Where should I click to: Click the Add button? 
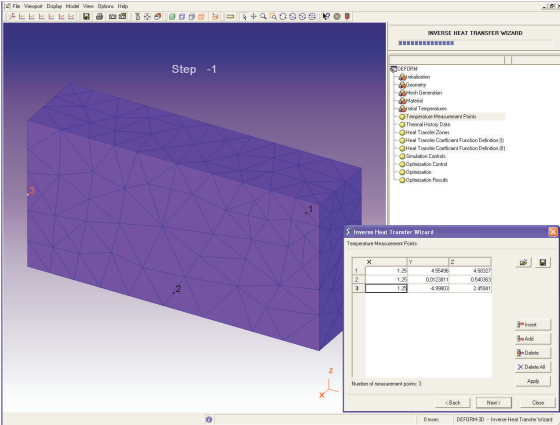click(532, 339)
